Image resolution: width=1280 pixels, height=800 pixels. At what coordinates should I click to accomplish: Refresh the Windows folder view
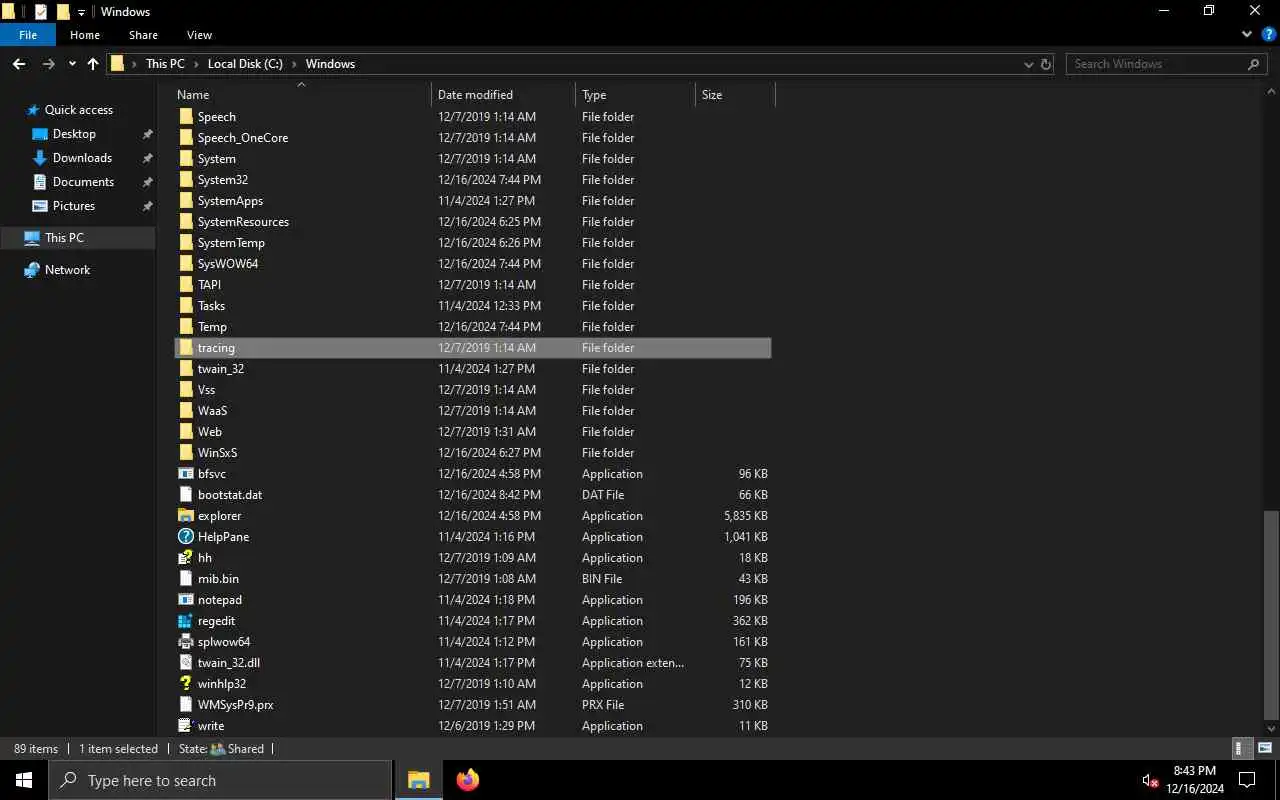(1046, 64)
